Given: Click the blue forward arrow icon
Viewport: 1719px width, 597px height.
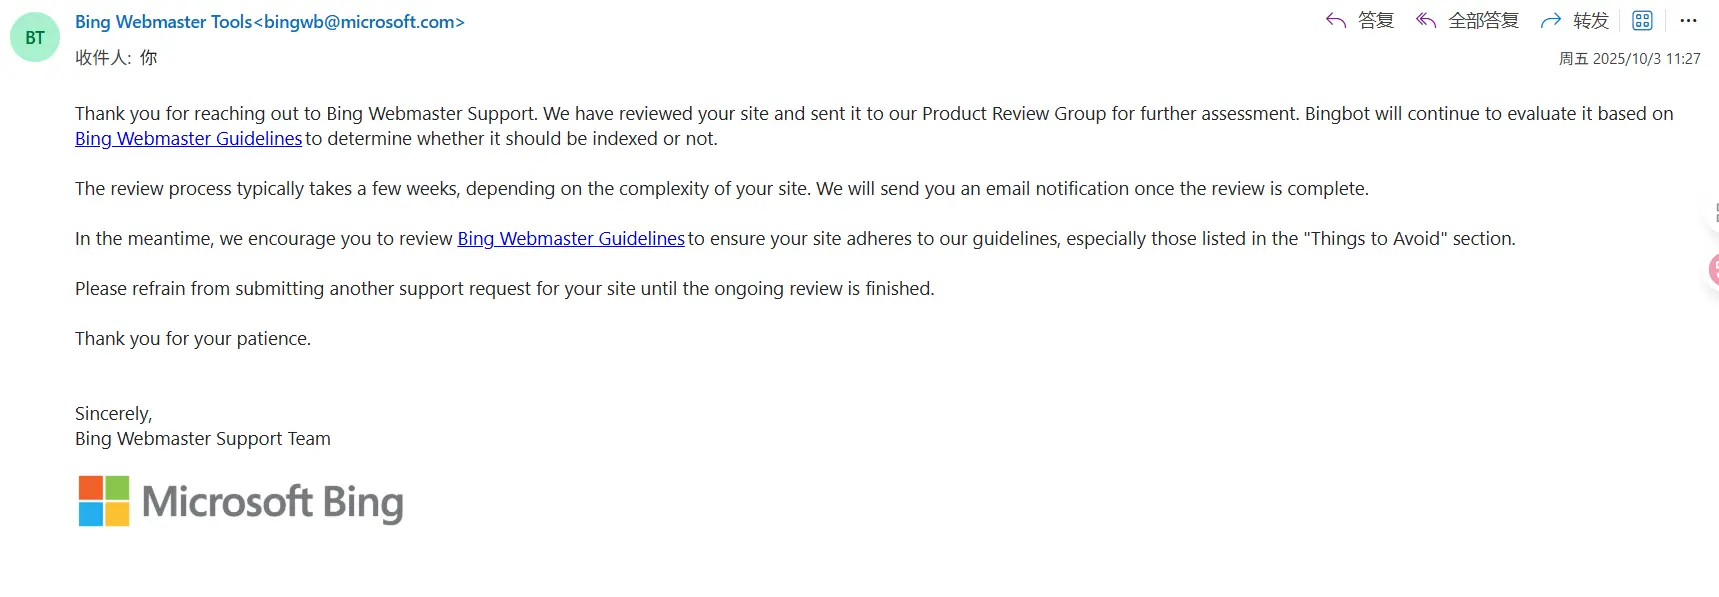Looking at the screenshot, I should [x=1551, y=20].
